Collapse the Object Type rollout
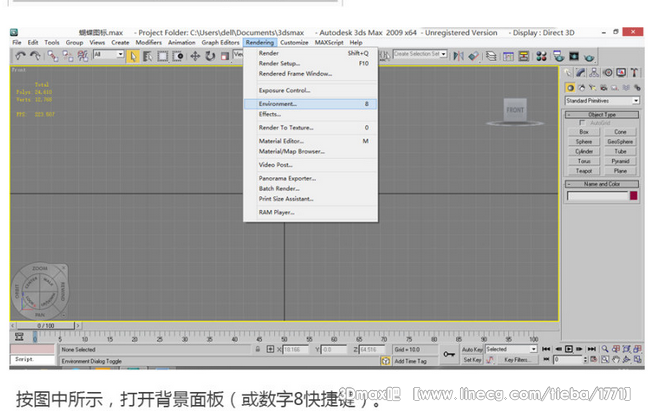The height and width of the screenshot is (411, 660). pos(602,115)
